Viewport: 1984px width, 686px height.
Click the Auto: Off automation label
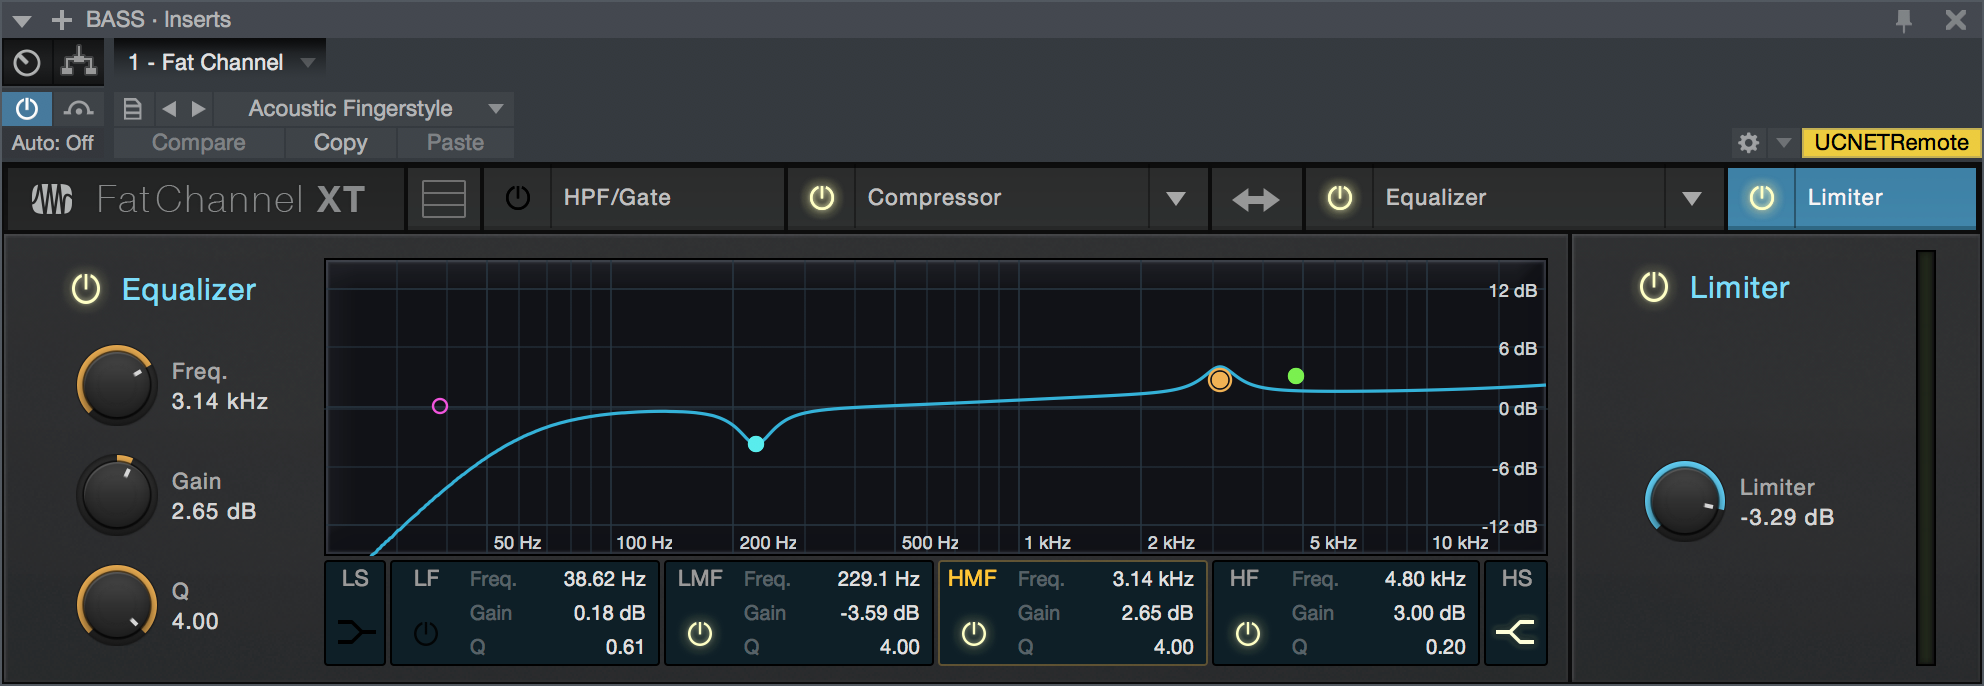53,143
